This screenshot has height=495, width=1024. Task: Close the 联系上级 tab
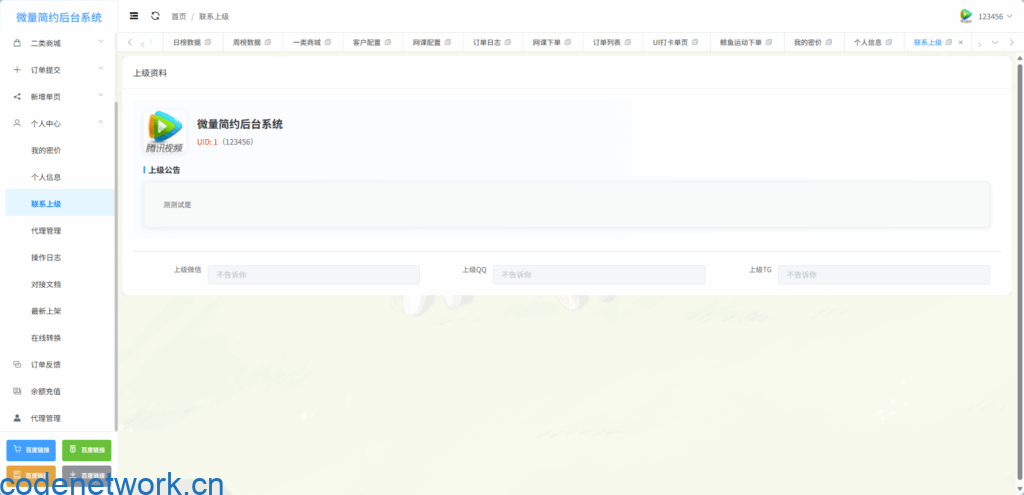961,43
